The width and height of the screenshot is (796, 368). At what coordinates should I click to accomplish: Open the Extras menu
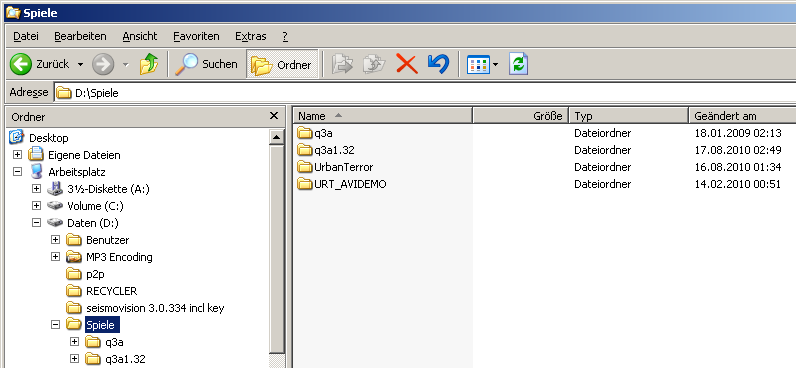click(251, 37)
